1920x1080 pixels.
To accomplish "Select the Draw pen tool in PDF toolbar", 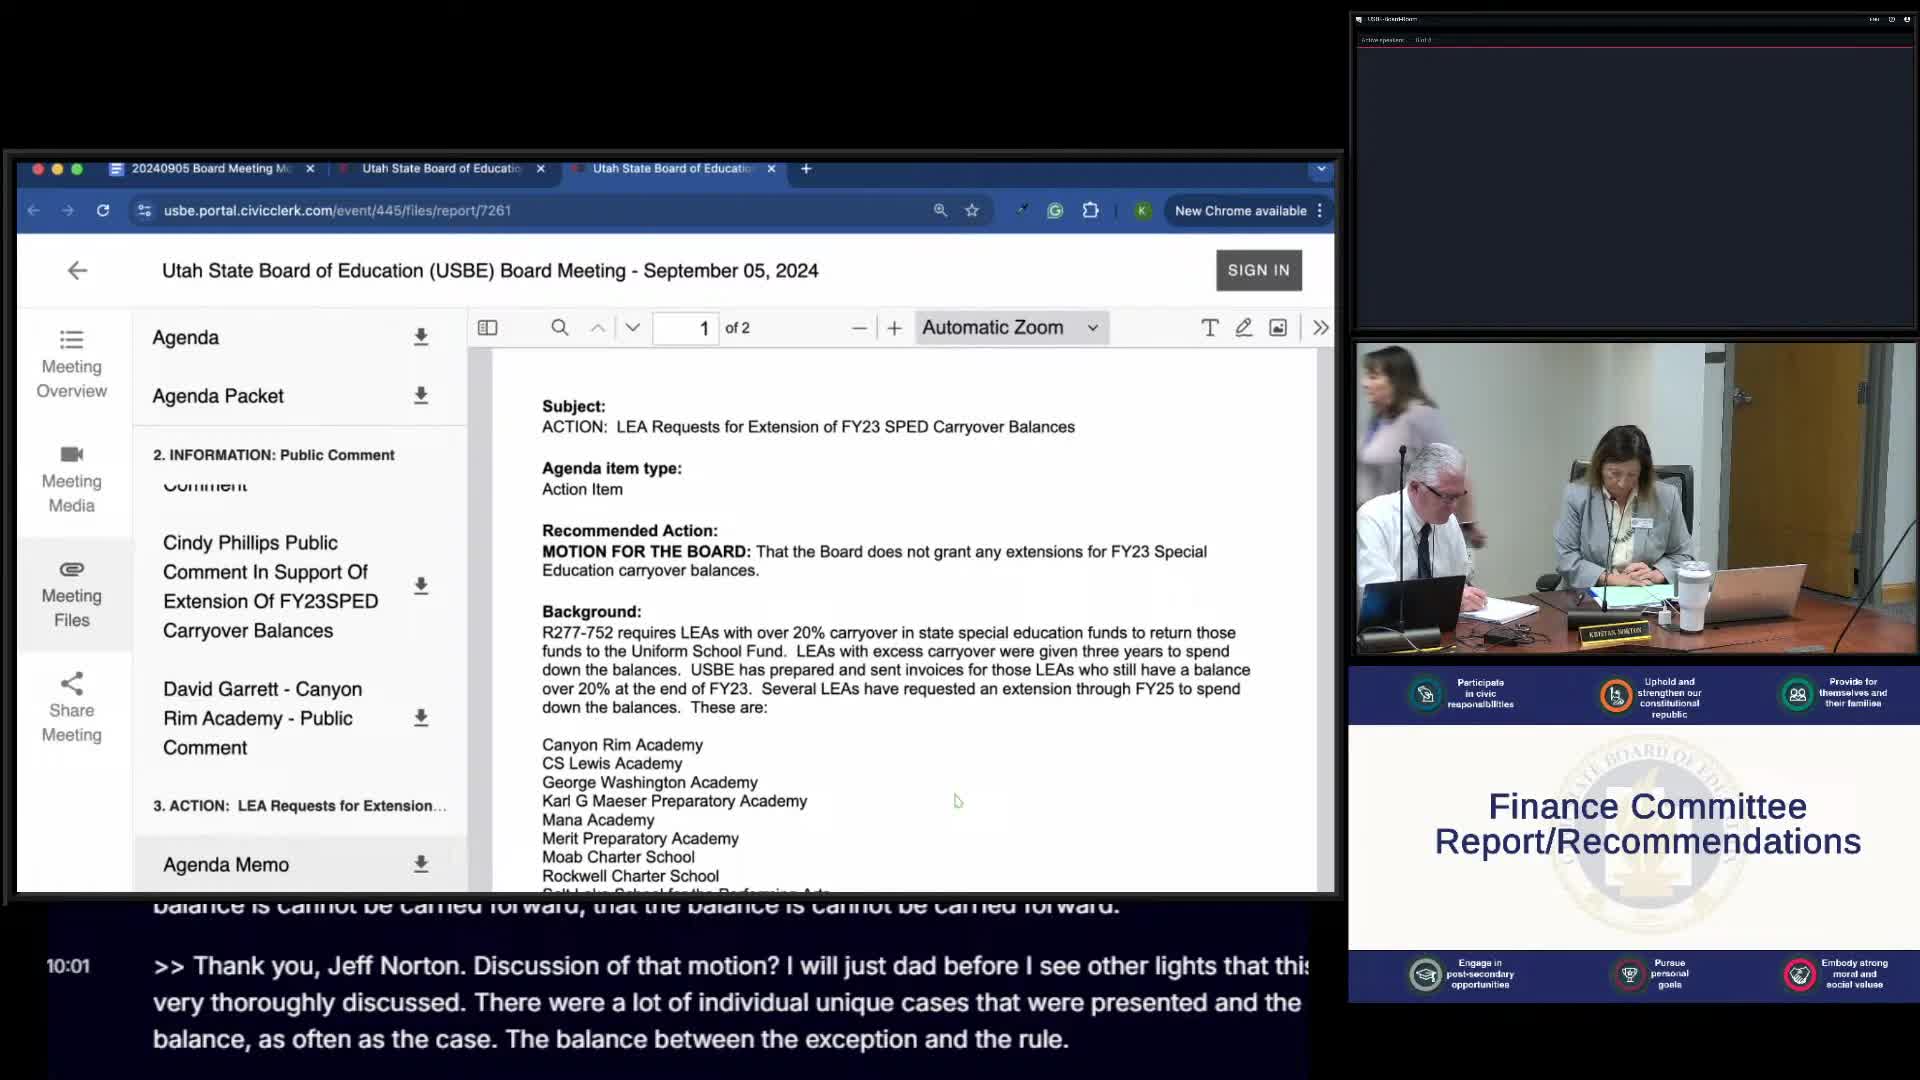I will point(1244,327).
